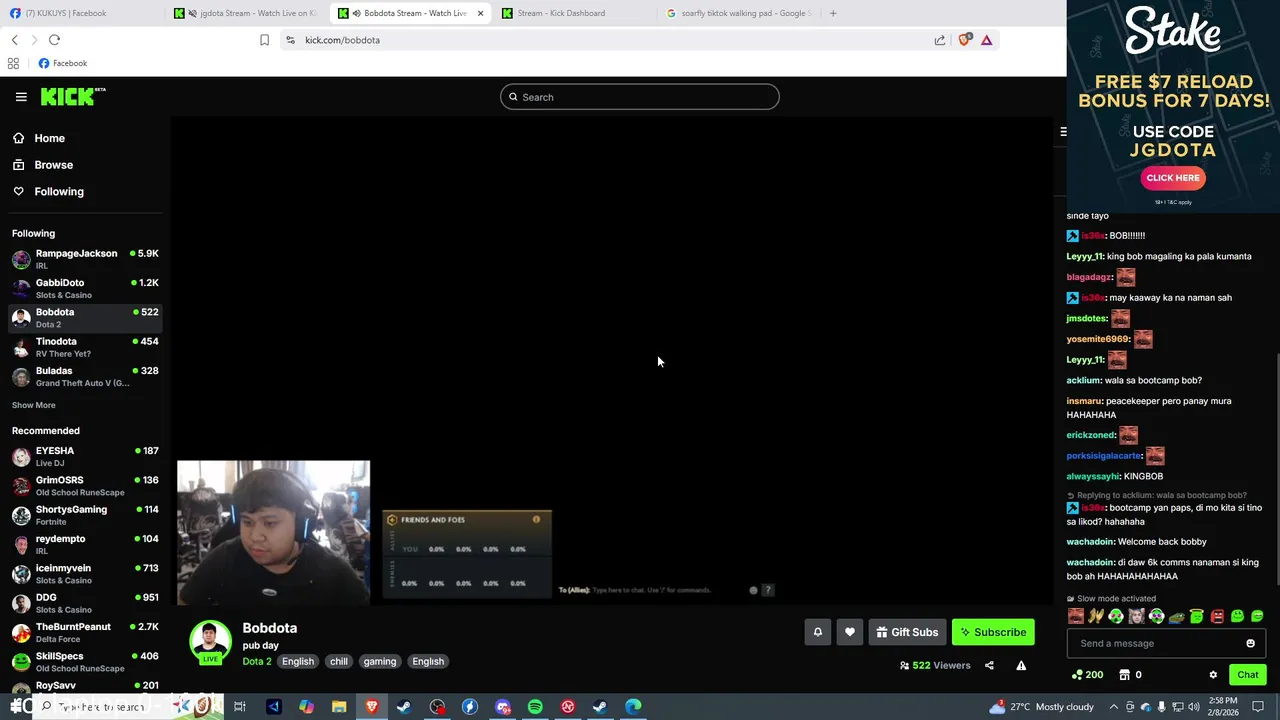Go to the Kick logo homepage

pyautogui.click(x=73, y=96)
